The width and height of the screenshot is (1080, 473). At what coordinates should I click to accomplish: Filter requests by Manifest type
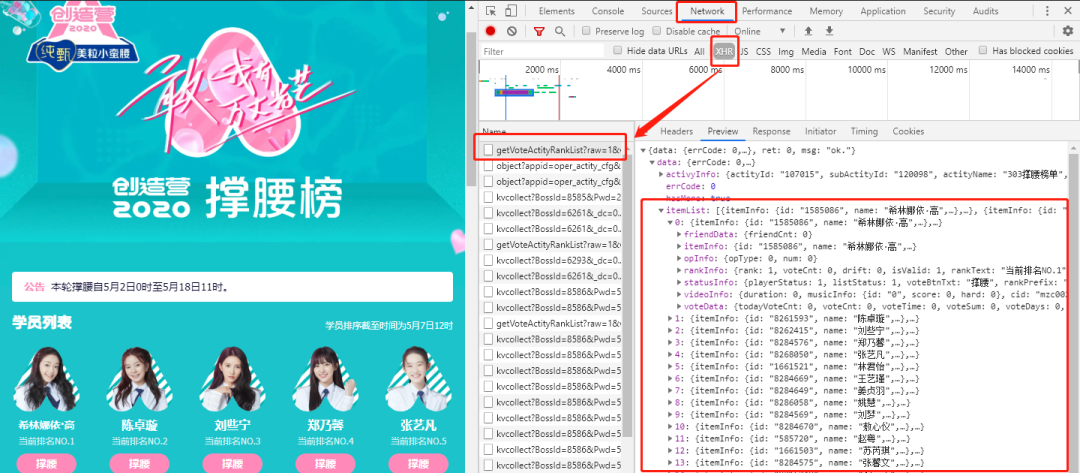point(920,52)
